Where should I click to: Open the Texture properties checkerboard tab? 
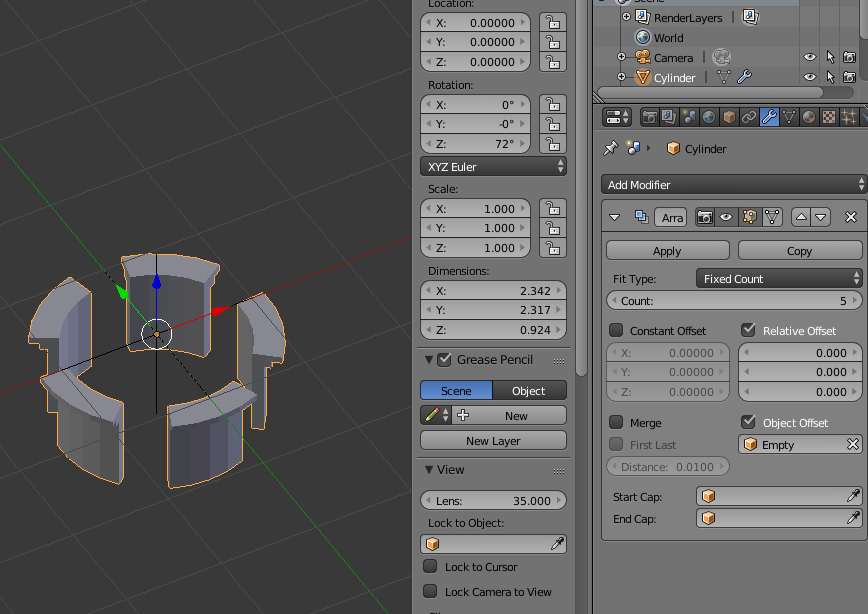click(x=828, y=117)
